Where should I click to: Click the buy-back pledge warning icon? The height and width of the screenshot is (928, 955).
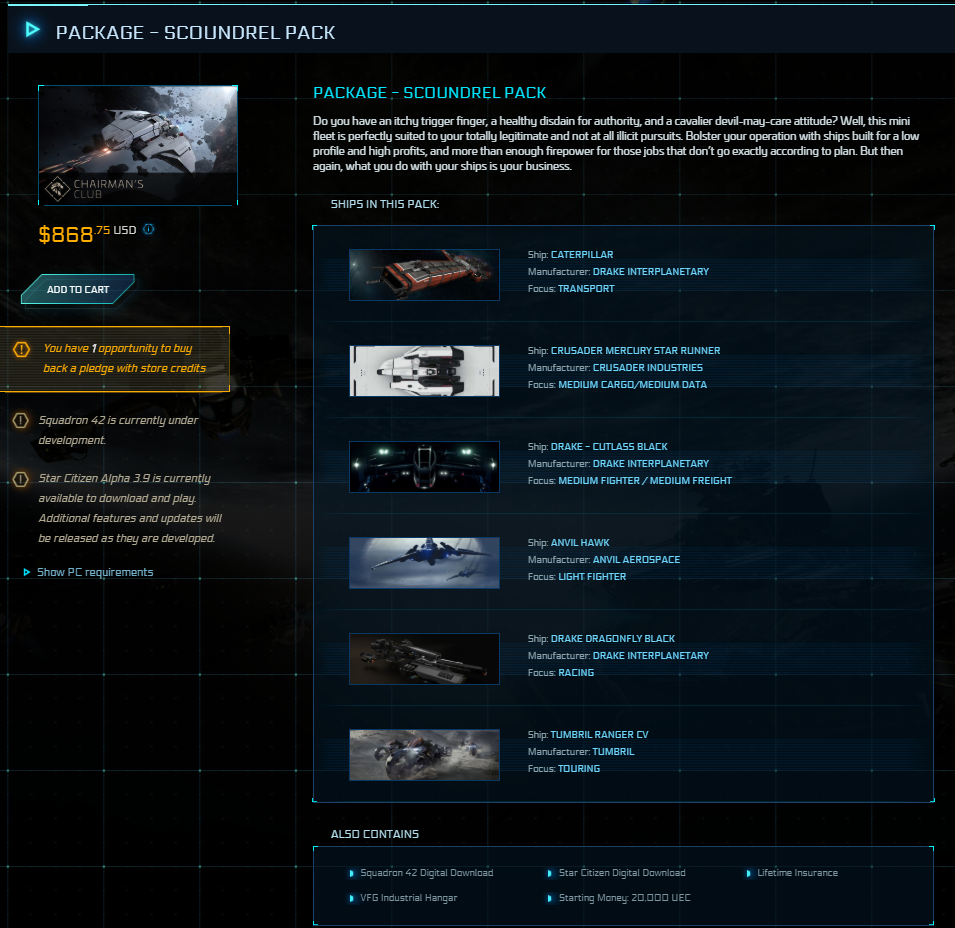point(22,349)
